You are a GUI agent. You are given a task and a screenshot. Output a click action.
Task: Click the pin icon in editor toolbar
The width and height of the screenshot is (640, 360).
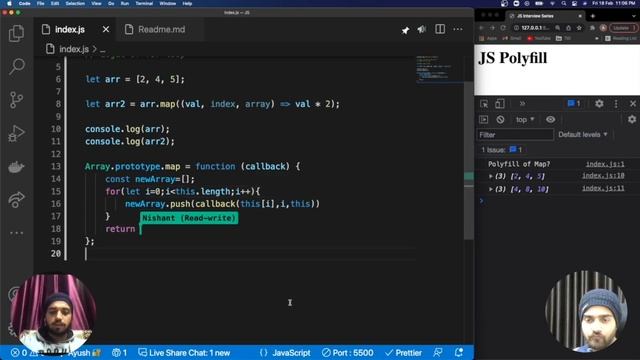405,30
